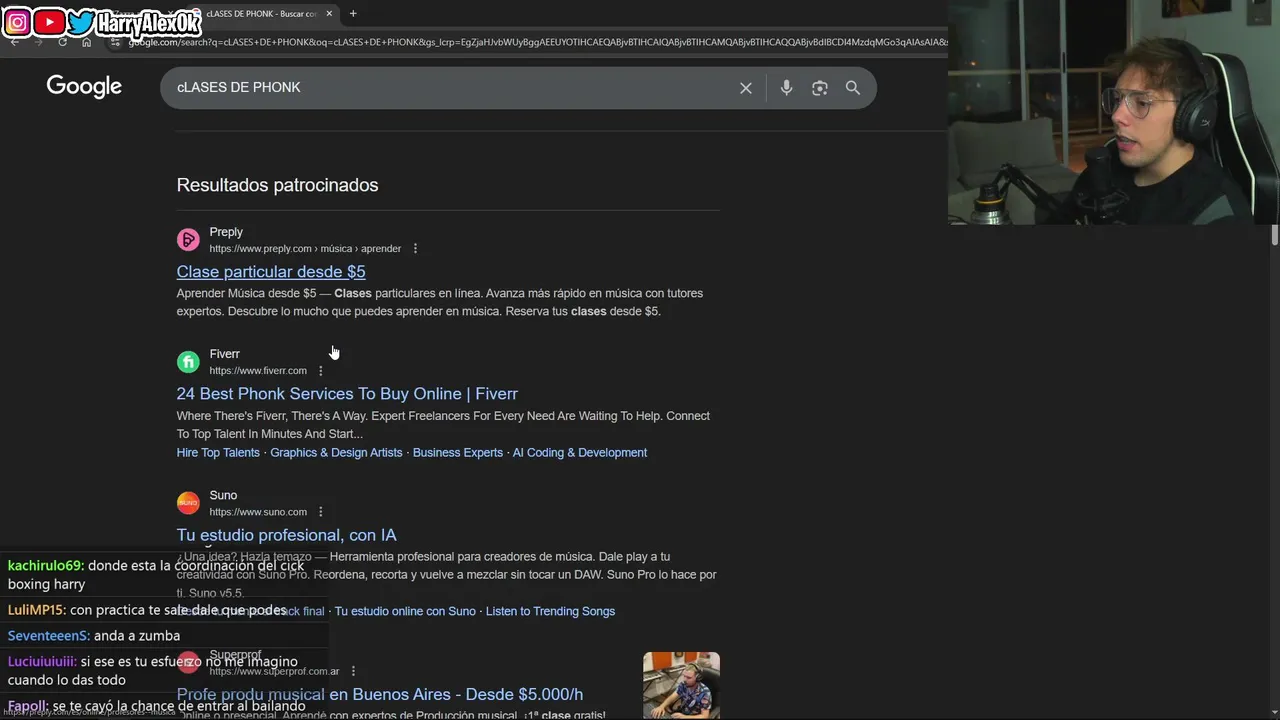Click the Google search input field
Viewport: 1280px width, 720px height.
point(450,88)
